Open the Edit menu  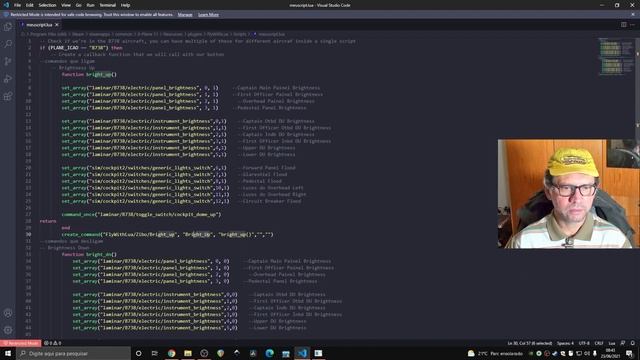29,5
